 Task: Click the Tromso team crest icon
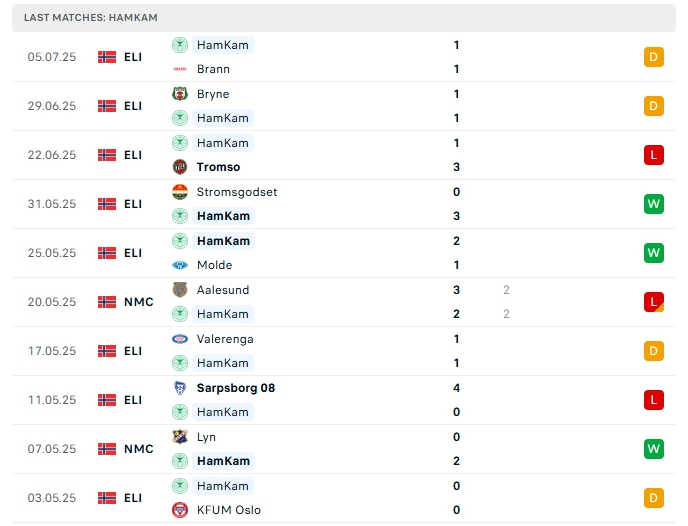click(180, 167)
